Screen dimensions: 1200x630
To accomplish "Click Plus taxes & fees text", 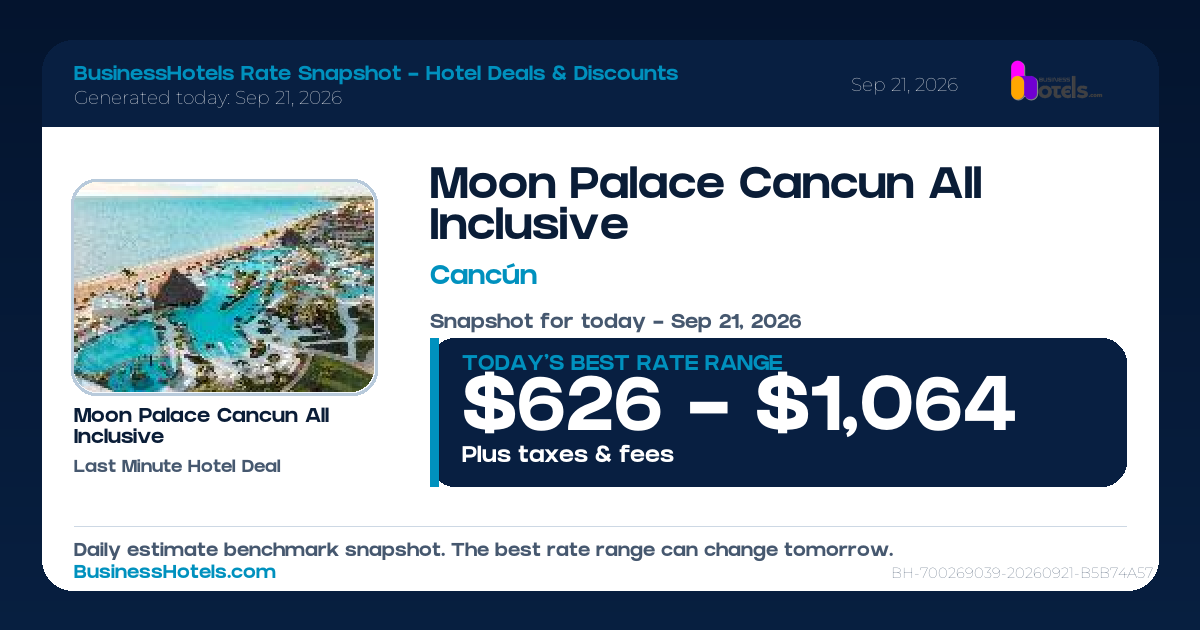I will pyautogui.click(x=568, y=454).
